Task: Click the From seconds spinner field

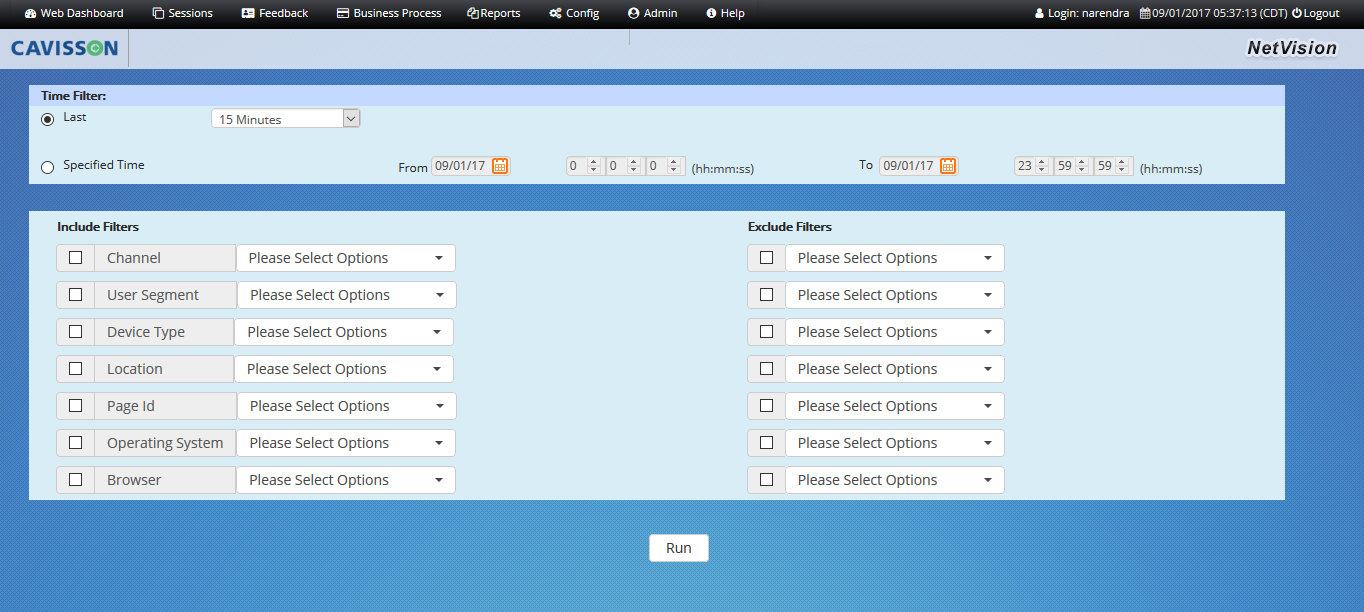Action: pos(665,166)
